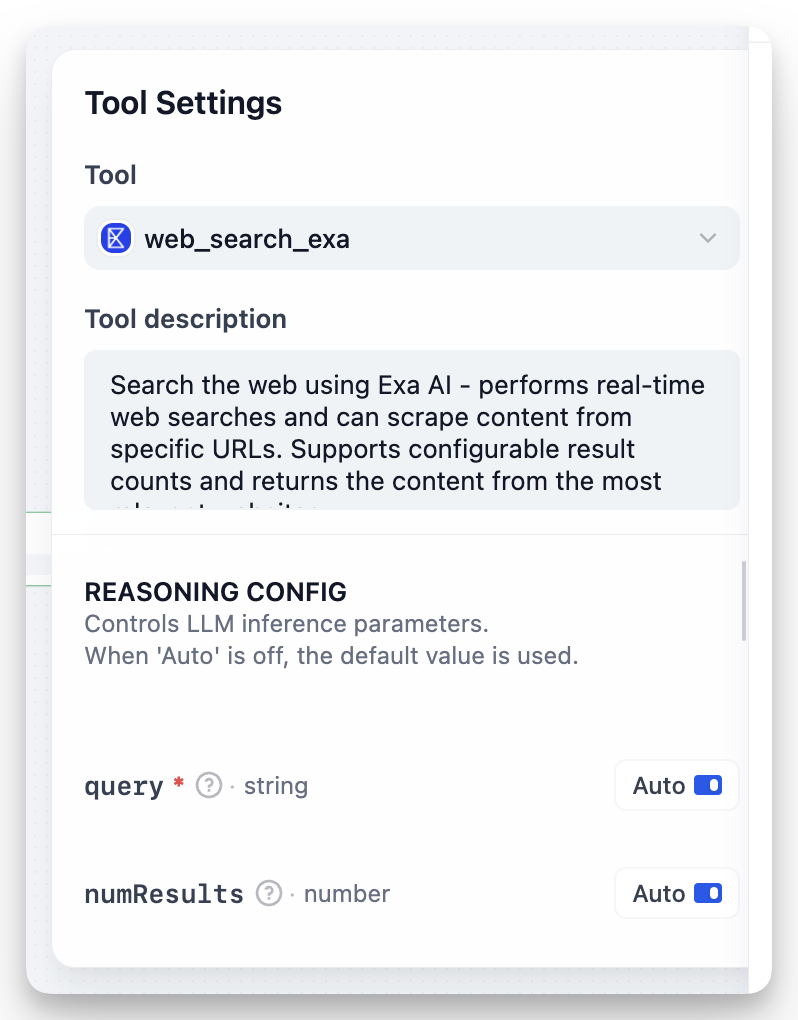Show help for the query parameter

point(208,786)
